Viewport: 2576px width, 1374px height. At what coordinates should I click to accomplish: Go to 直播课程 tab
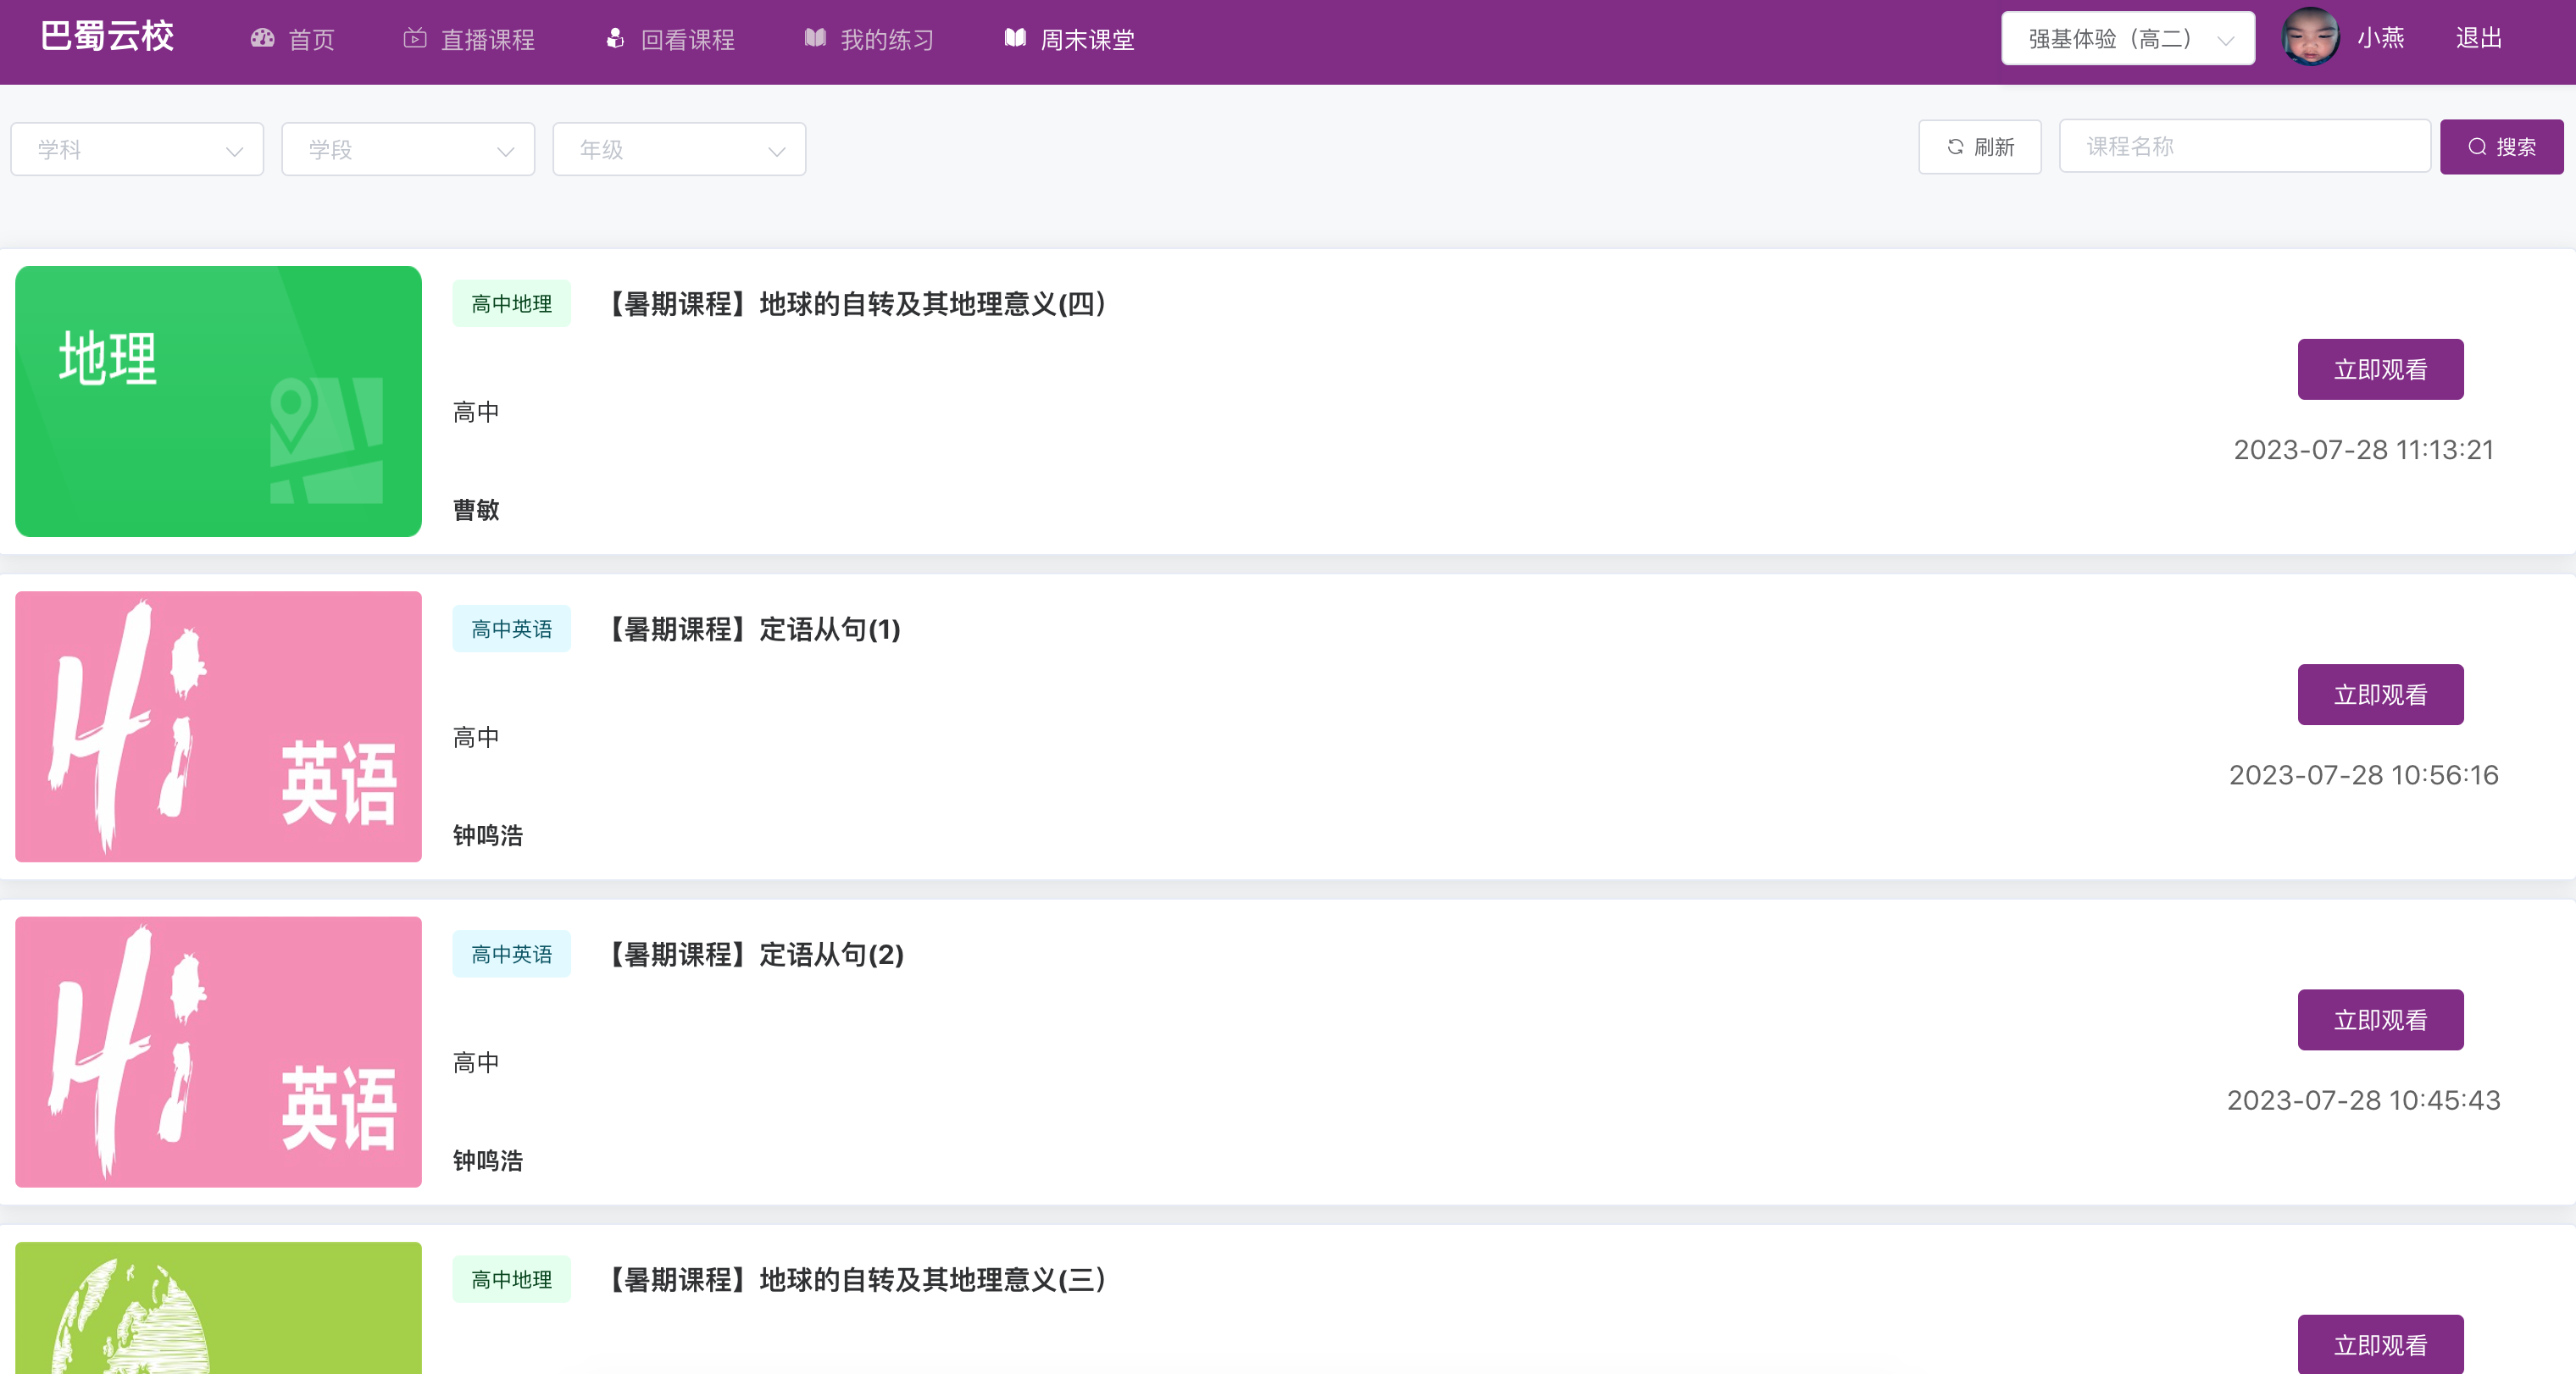[x=488, y=39]
